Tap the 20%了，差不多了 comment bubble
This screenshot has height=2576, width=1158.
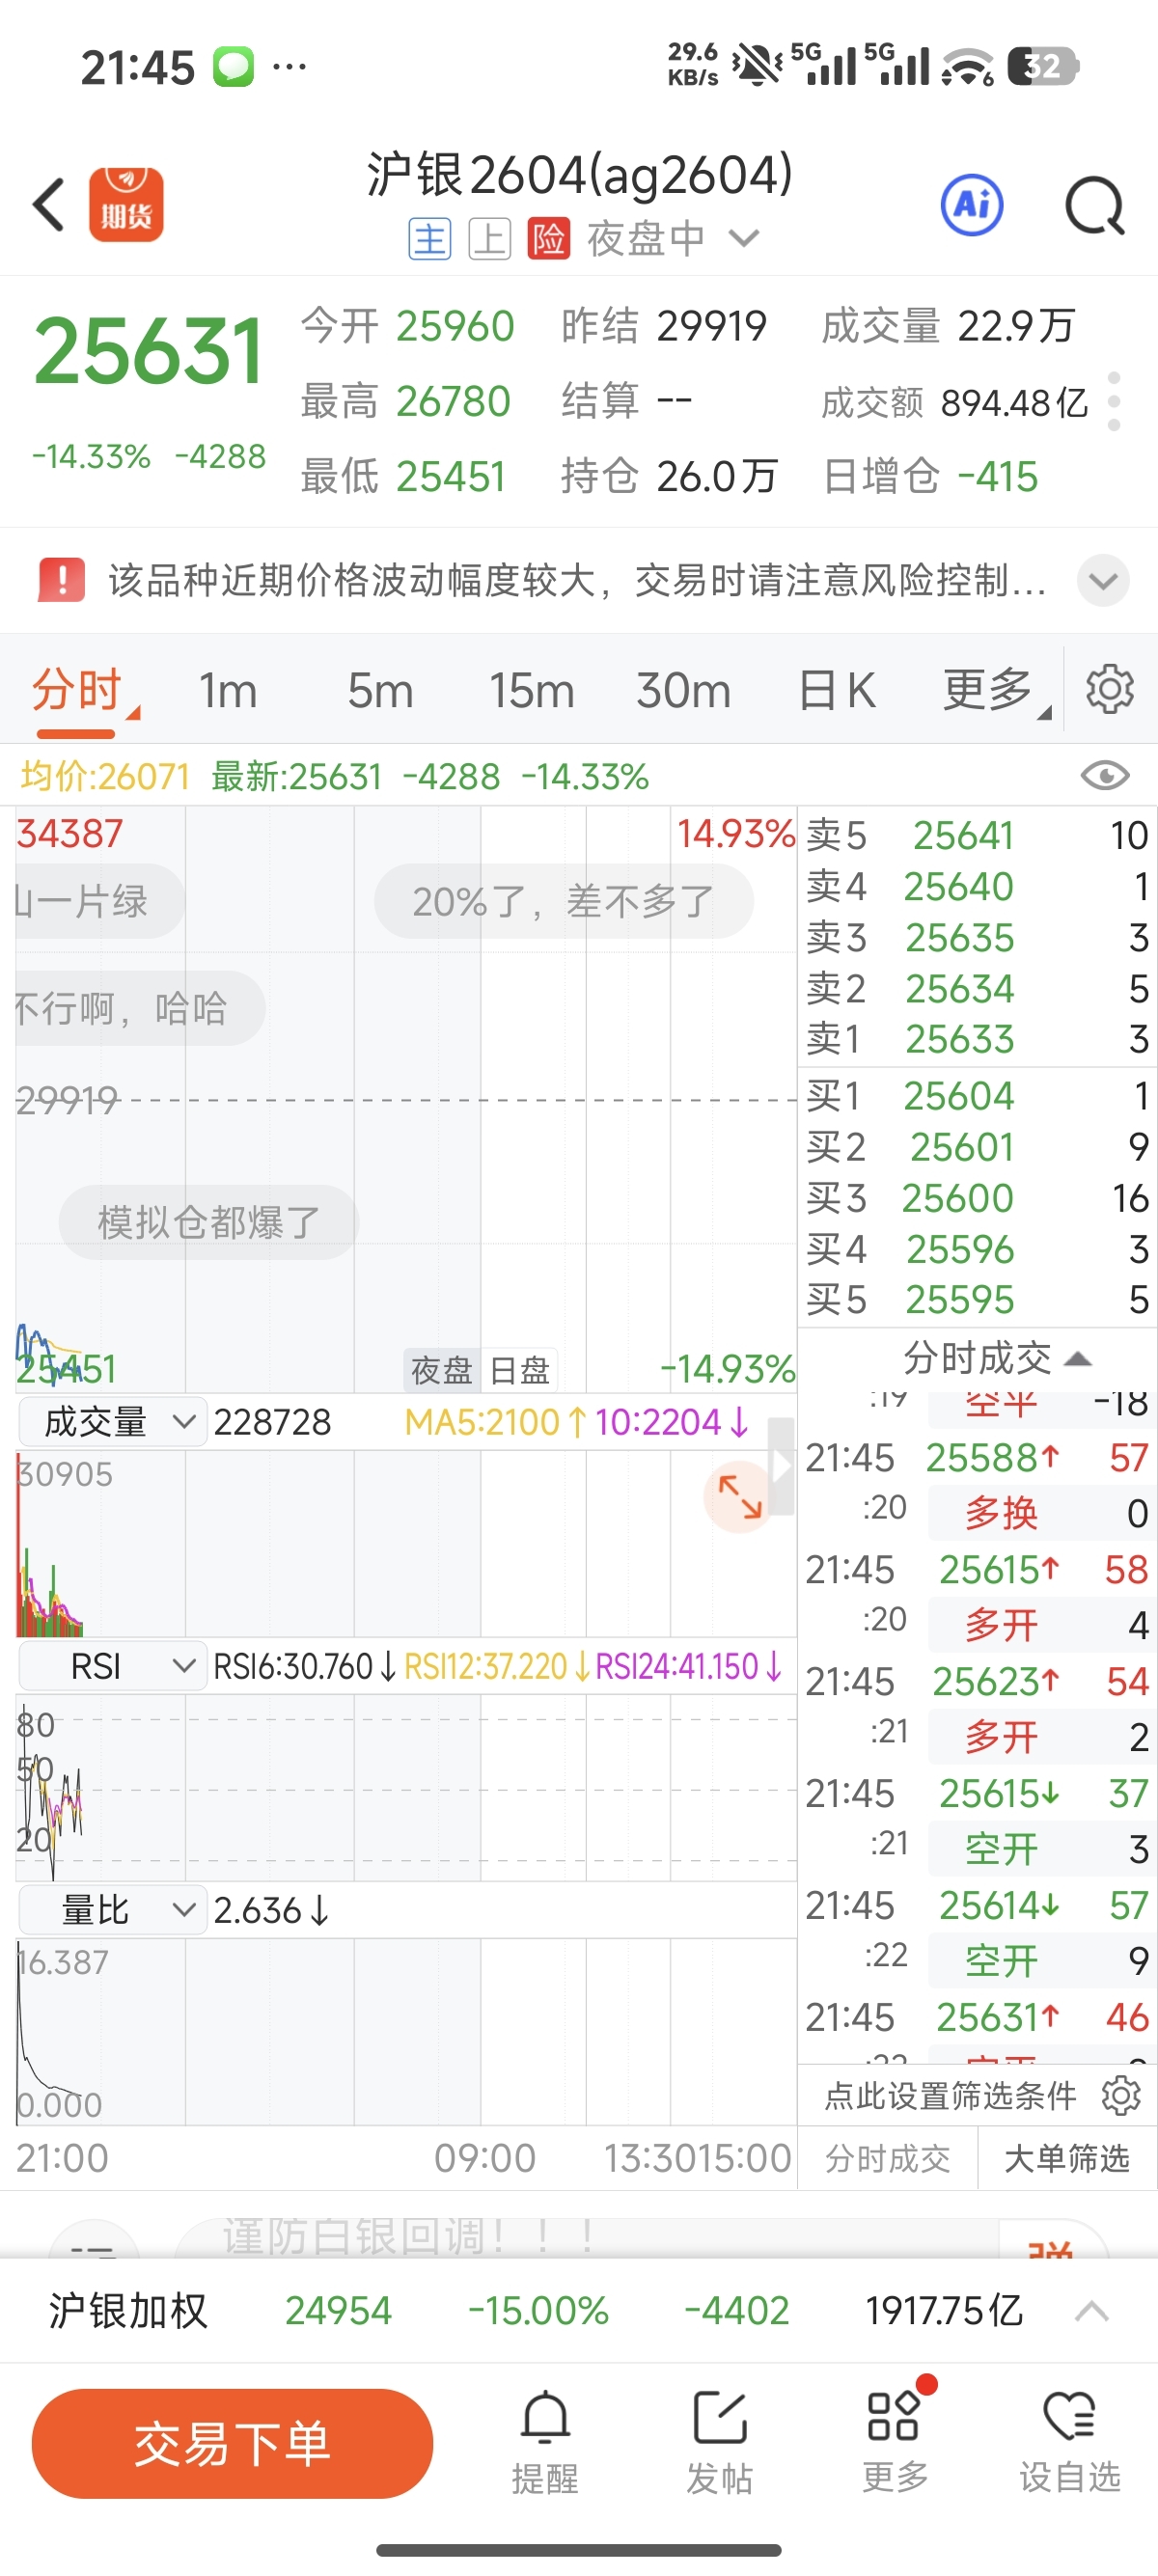click(564, 901)
